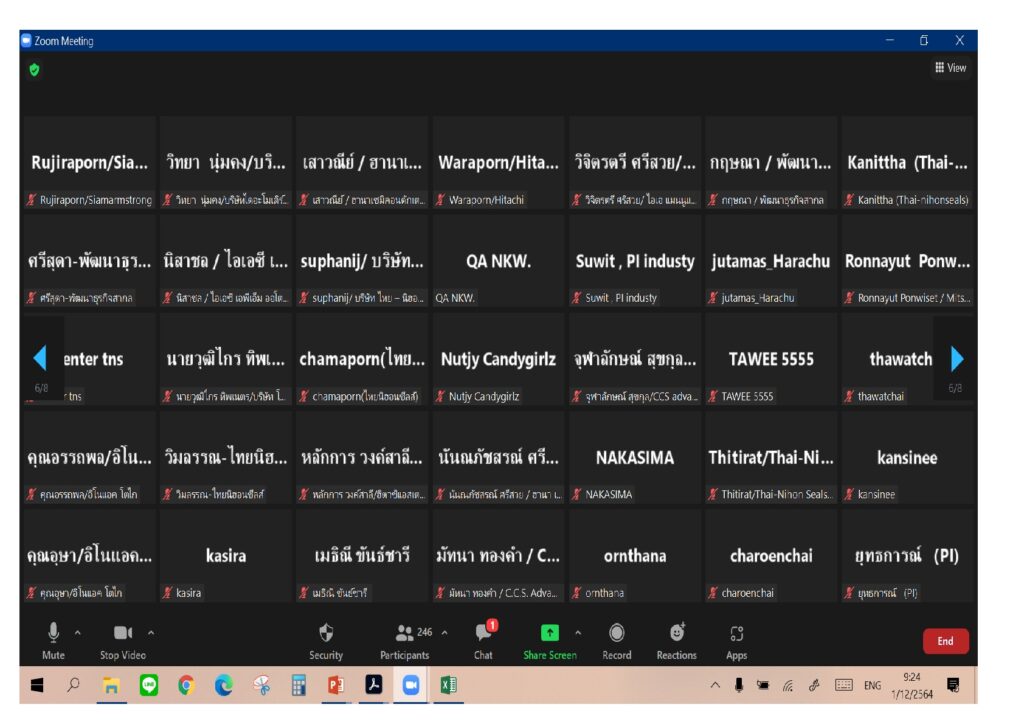Click the green encryption shield icon
The width and height of the screenshot is (1024, 724).
click(35, 70)
